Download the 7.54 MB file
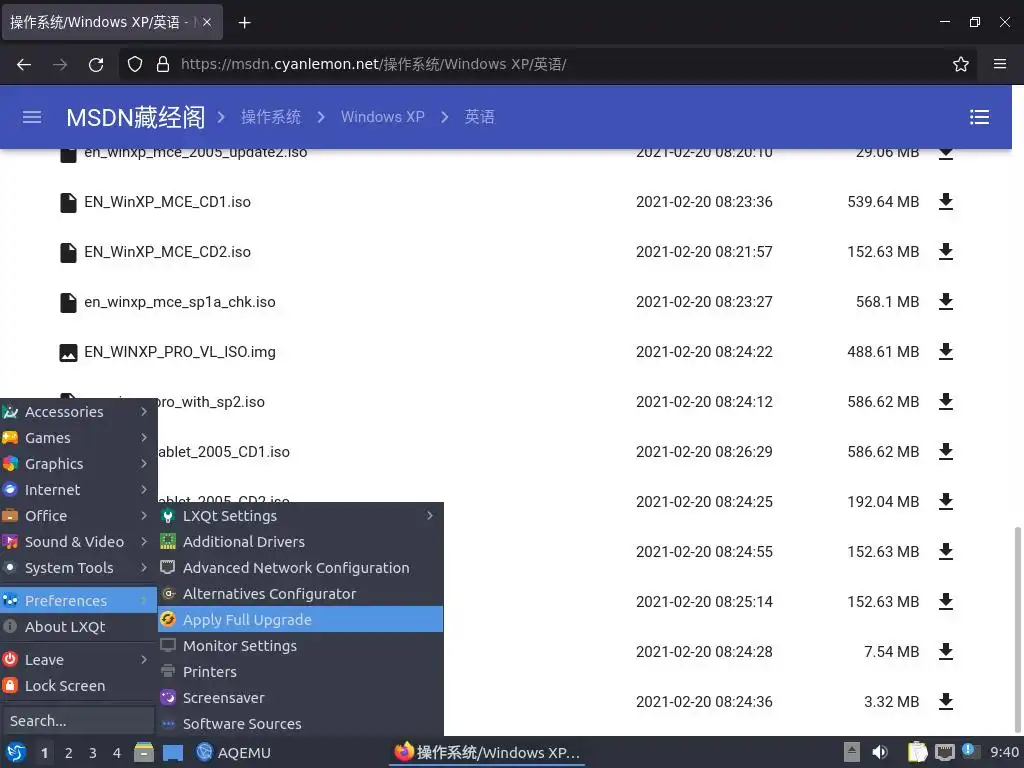This screenshot has height=768, width=1024. click(946, 651)
